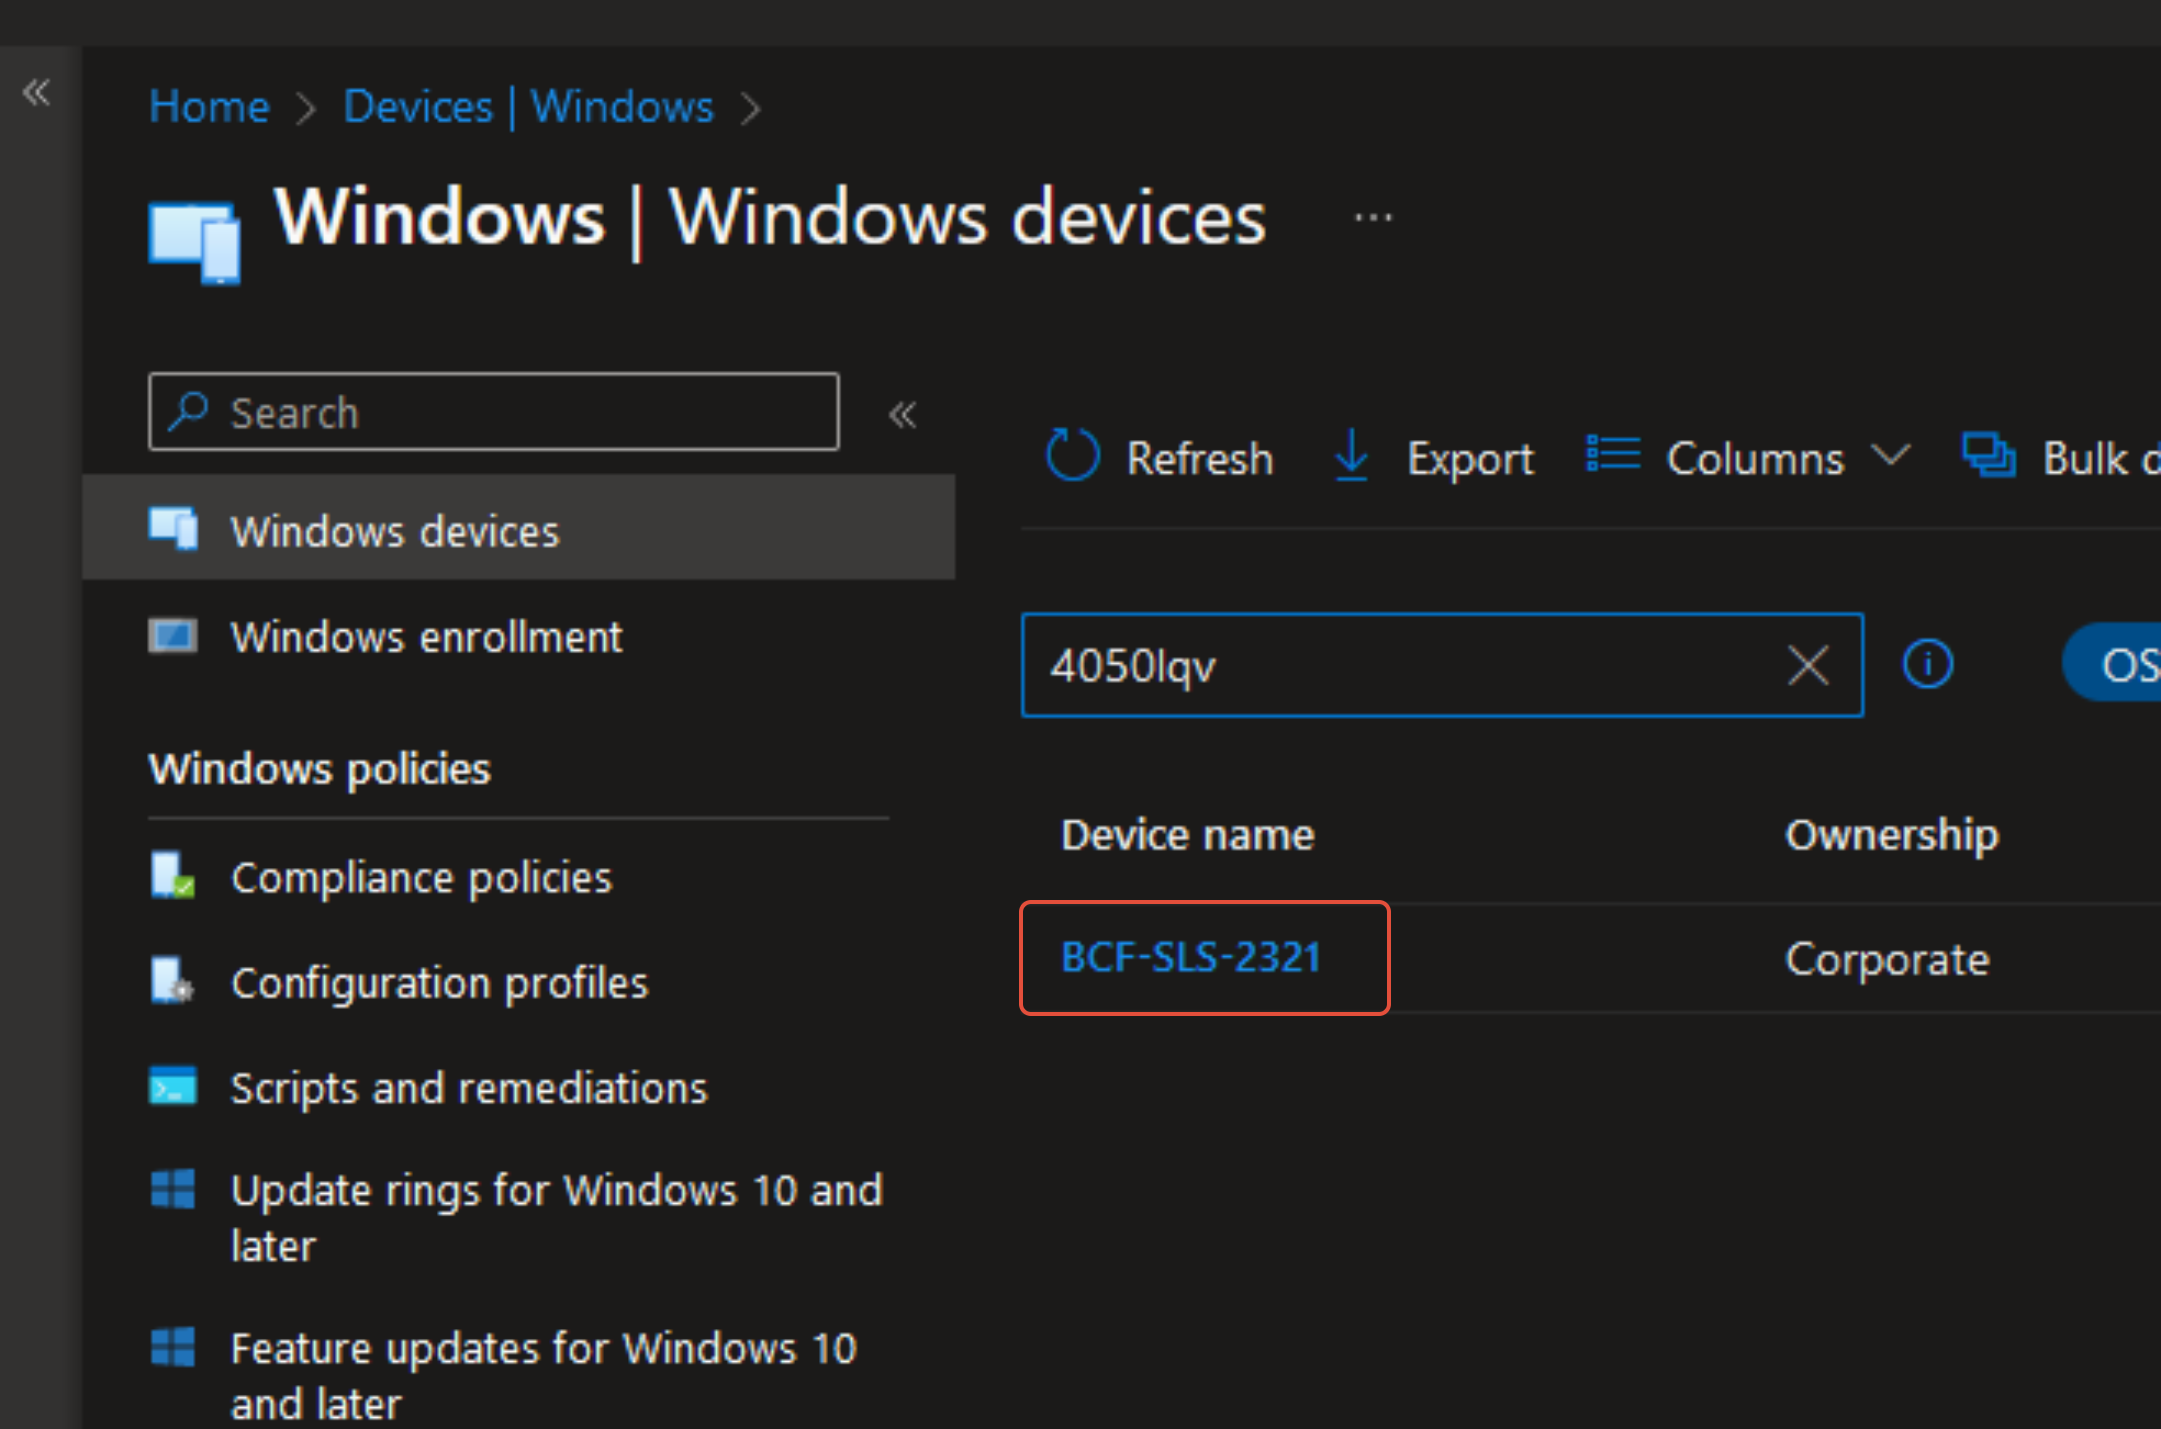Image resolution: width=2161 pixels, height=1429 pixels.
Task: Open Scripts and remediations
Action: 469,1088
